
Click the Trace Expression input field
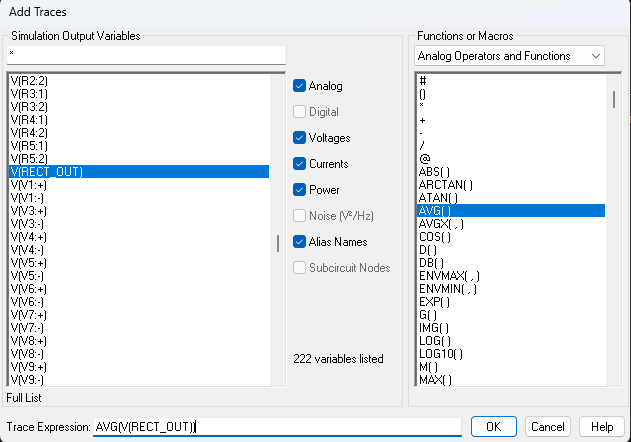click(x=277, y=427)
